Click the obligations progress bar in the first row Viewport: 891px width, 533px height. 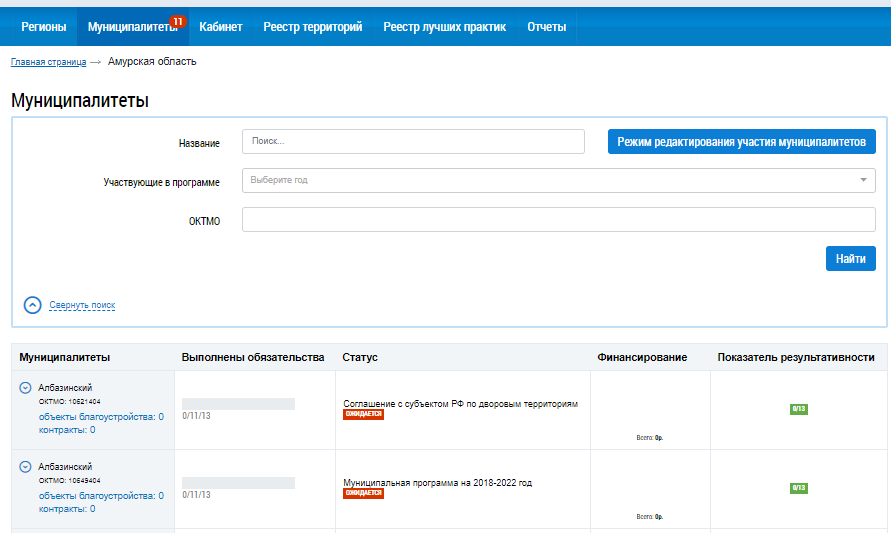click(x=238, y=404)
